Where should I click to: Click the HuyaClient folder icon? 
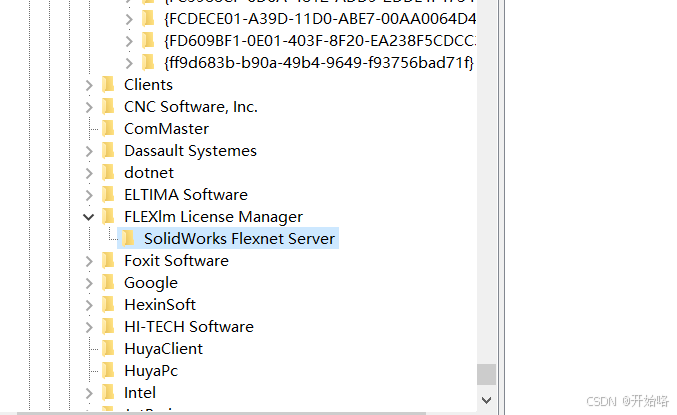point(108,349)
